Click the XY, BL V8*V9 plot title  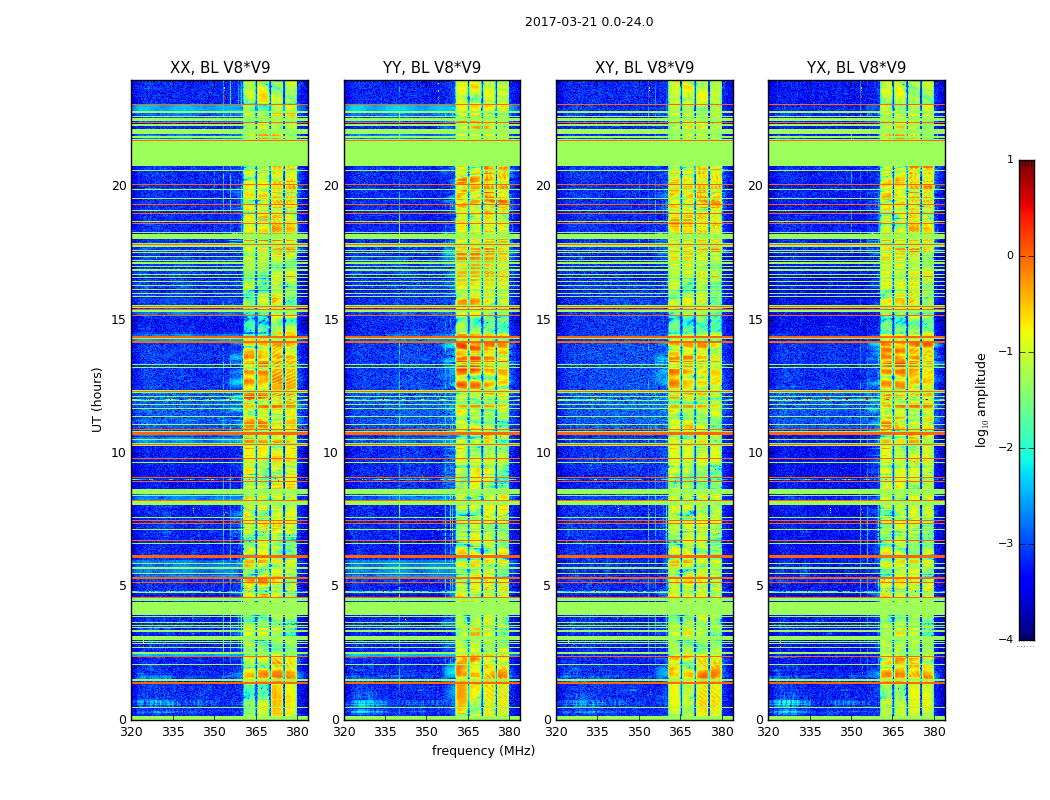click(644, 68)
